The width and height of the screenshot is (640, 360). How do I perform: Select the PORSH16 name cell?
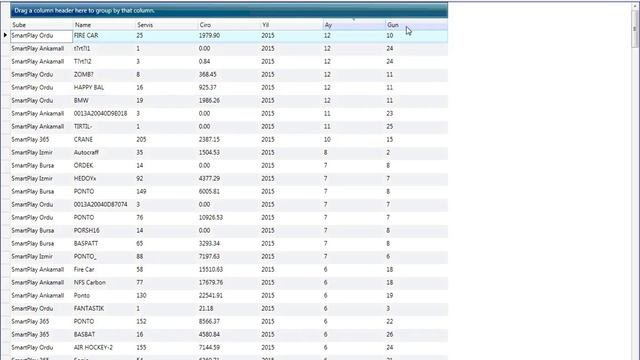[104, 231]
